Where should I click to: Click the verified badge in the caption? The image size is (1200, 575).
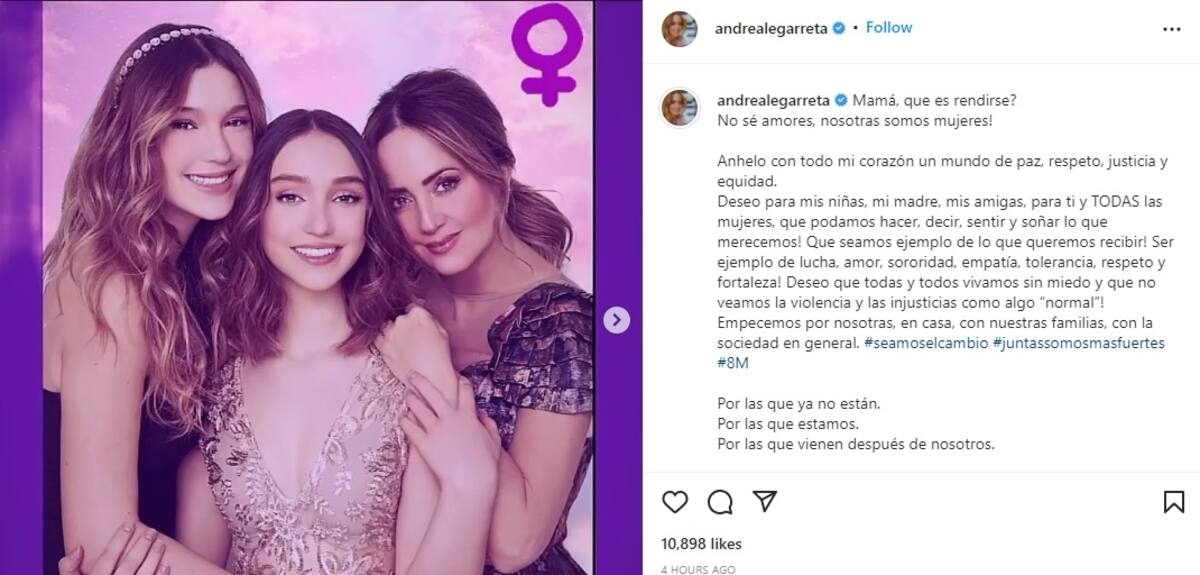pos(841,100)
